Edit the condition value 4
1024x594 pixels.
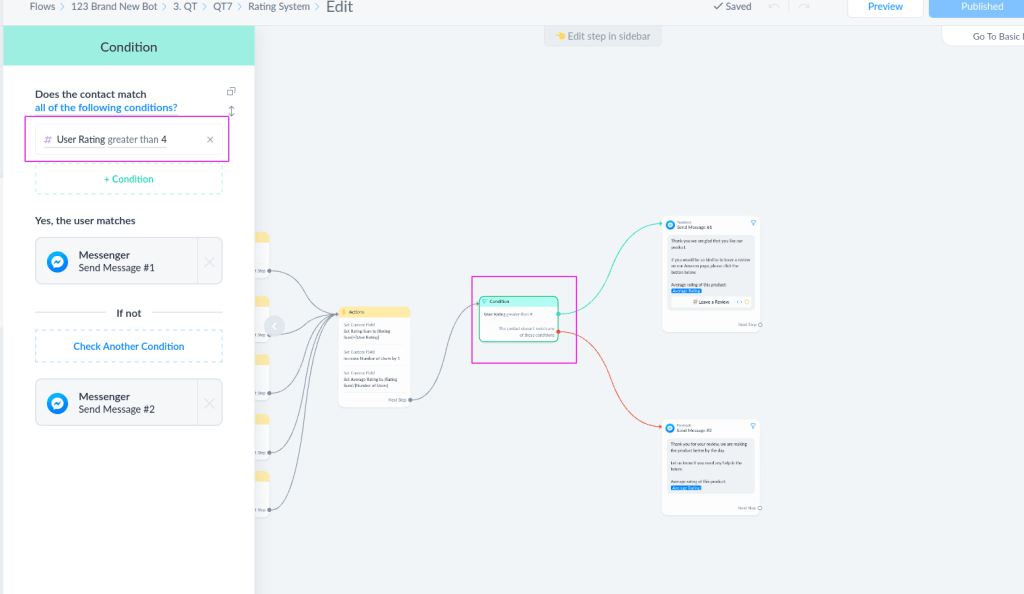tap(164, 140)
